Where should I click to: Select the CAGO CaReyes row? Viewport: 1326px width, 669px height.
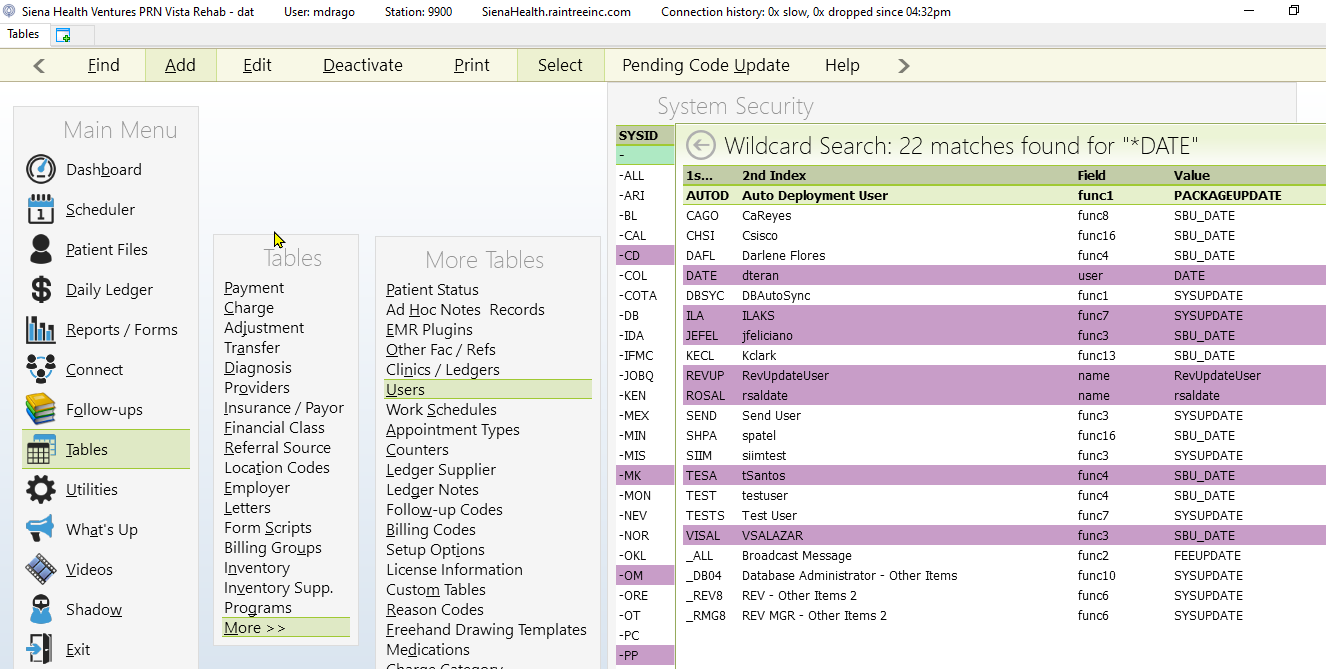(x=1004, y=216)
